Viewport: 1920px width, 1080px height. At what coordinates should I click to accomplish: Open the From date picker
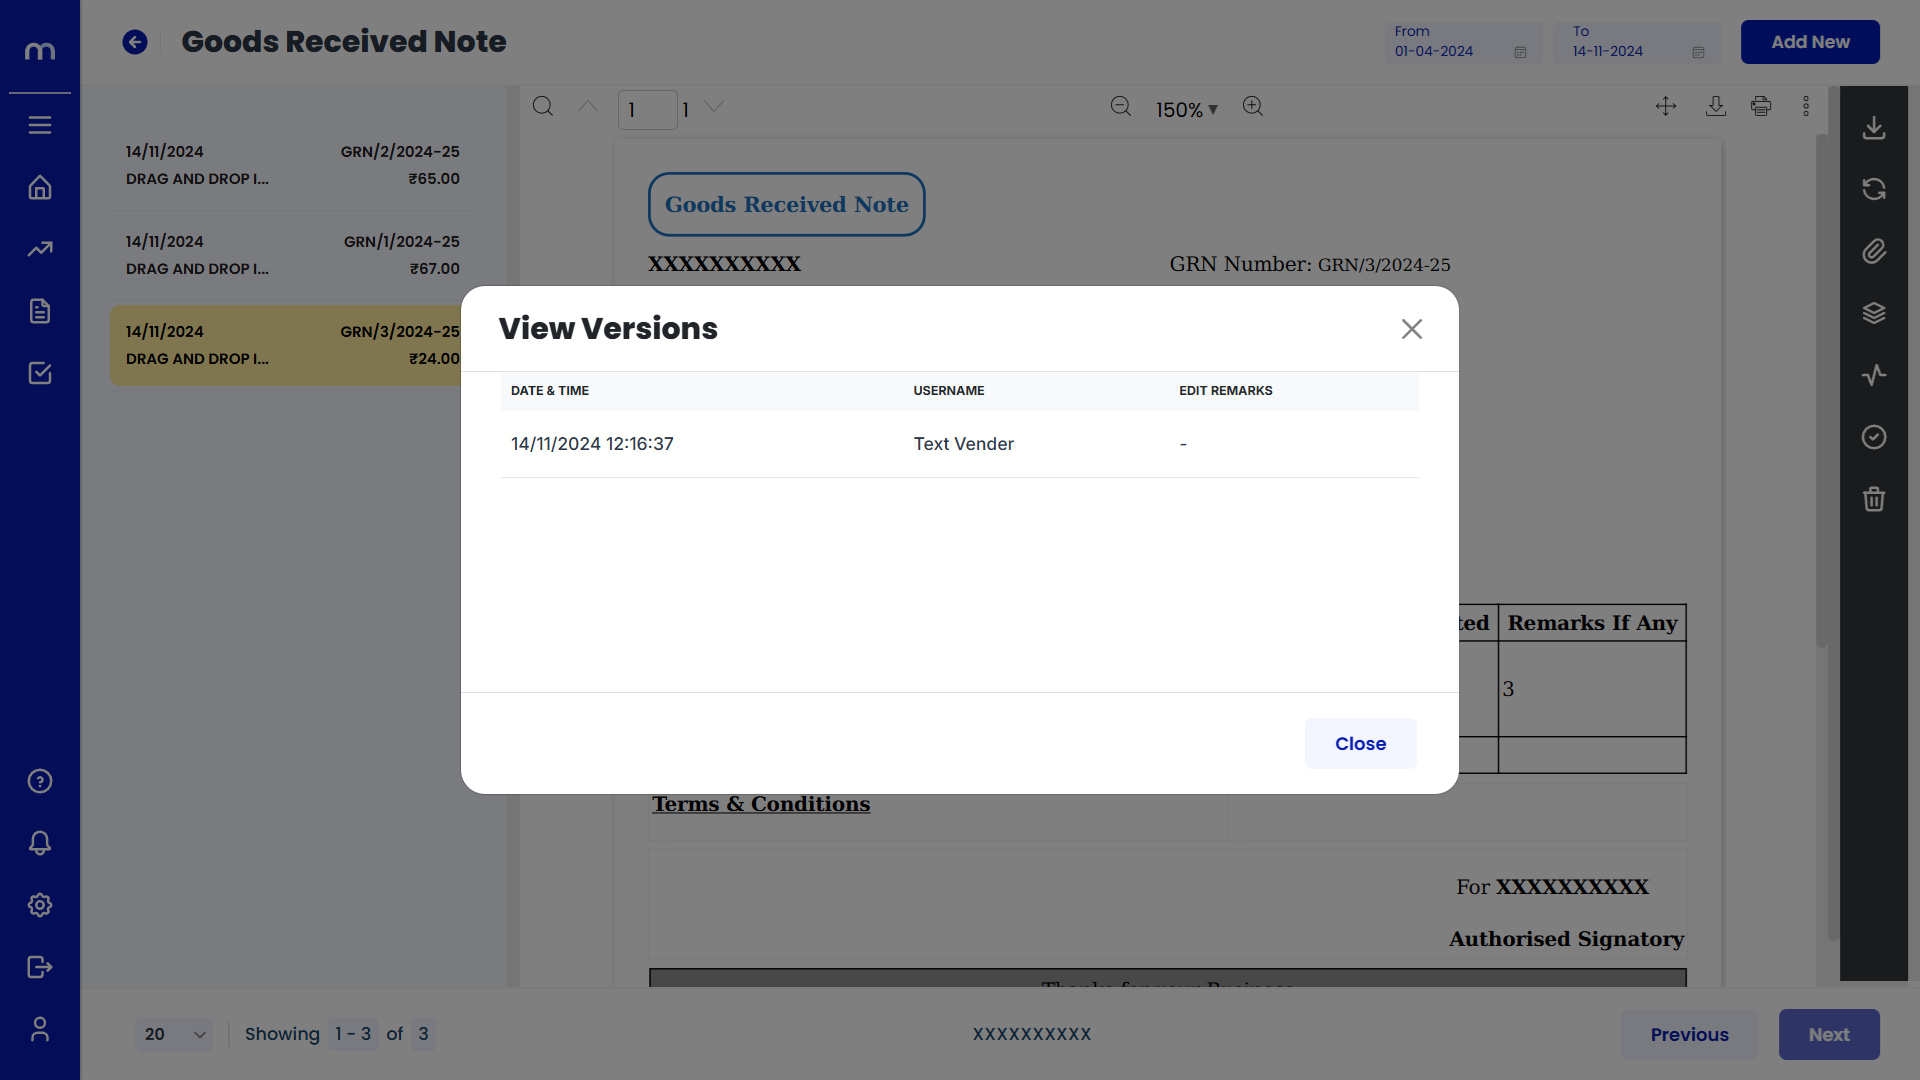pos(1462,43)
